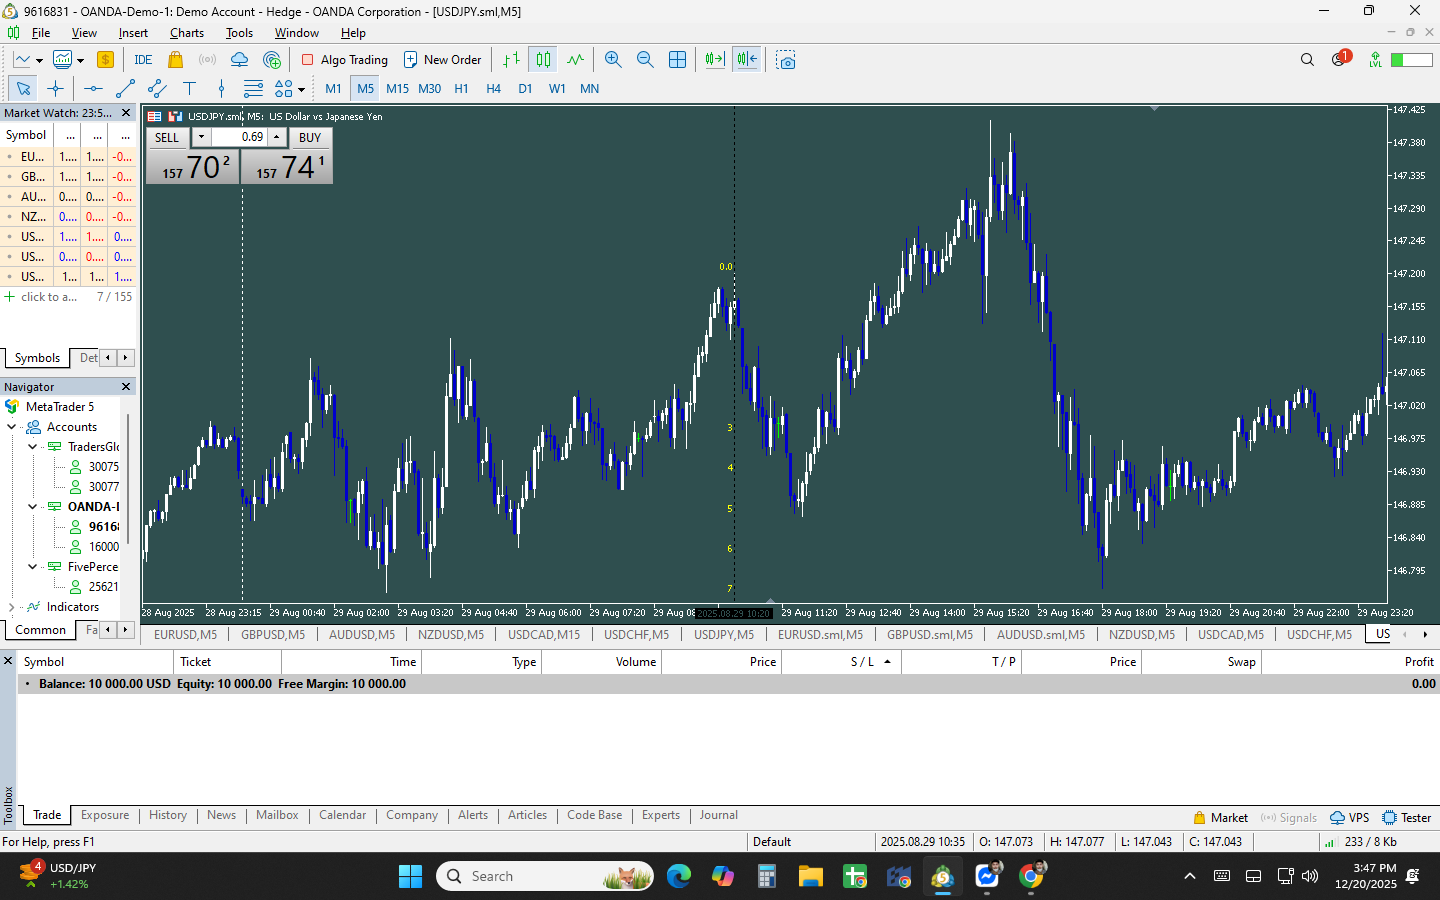Viewport: 1440px width, 900px height.
Task: Open the shapes objects dropdown arrow
Action: pyautogui.click(x=301, y=90)
